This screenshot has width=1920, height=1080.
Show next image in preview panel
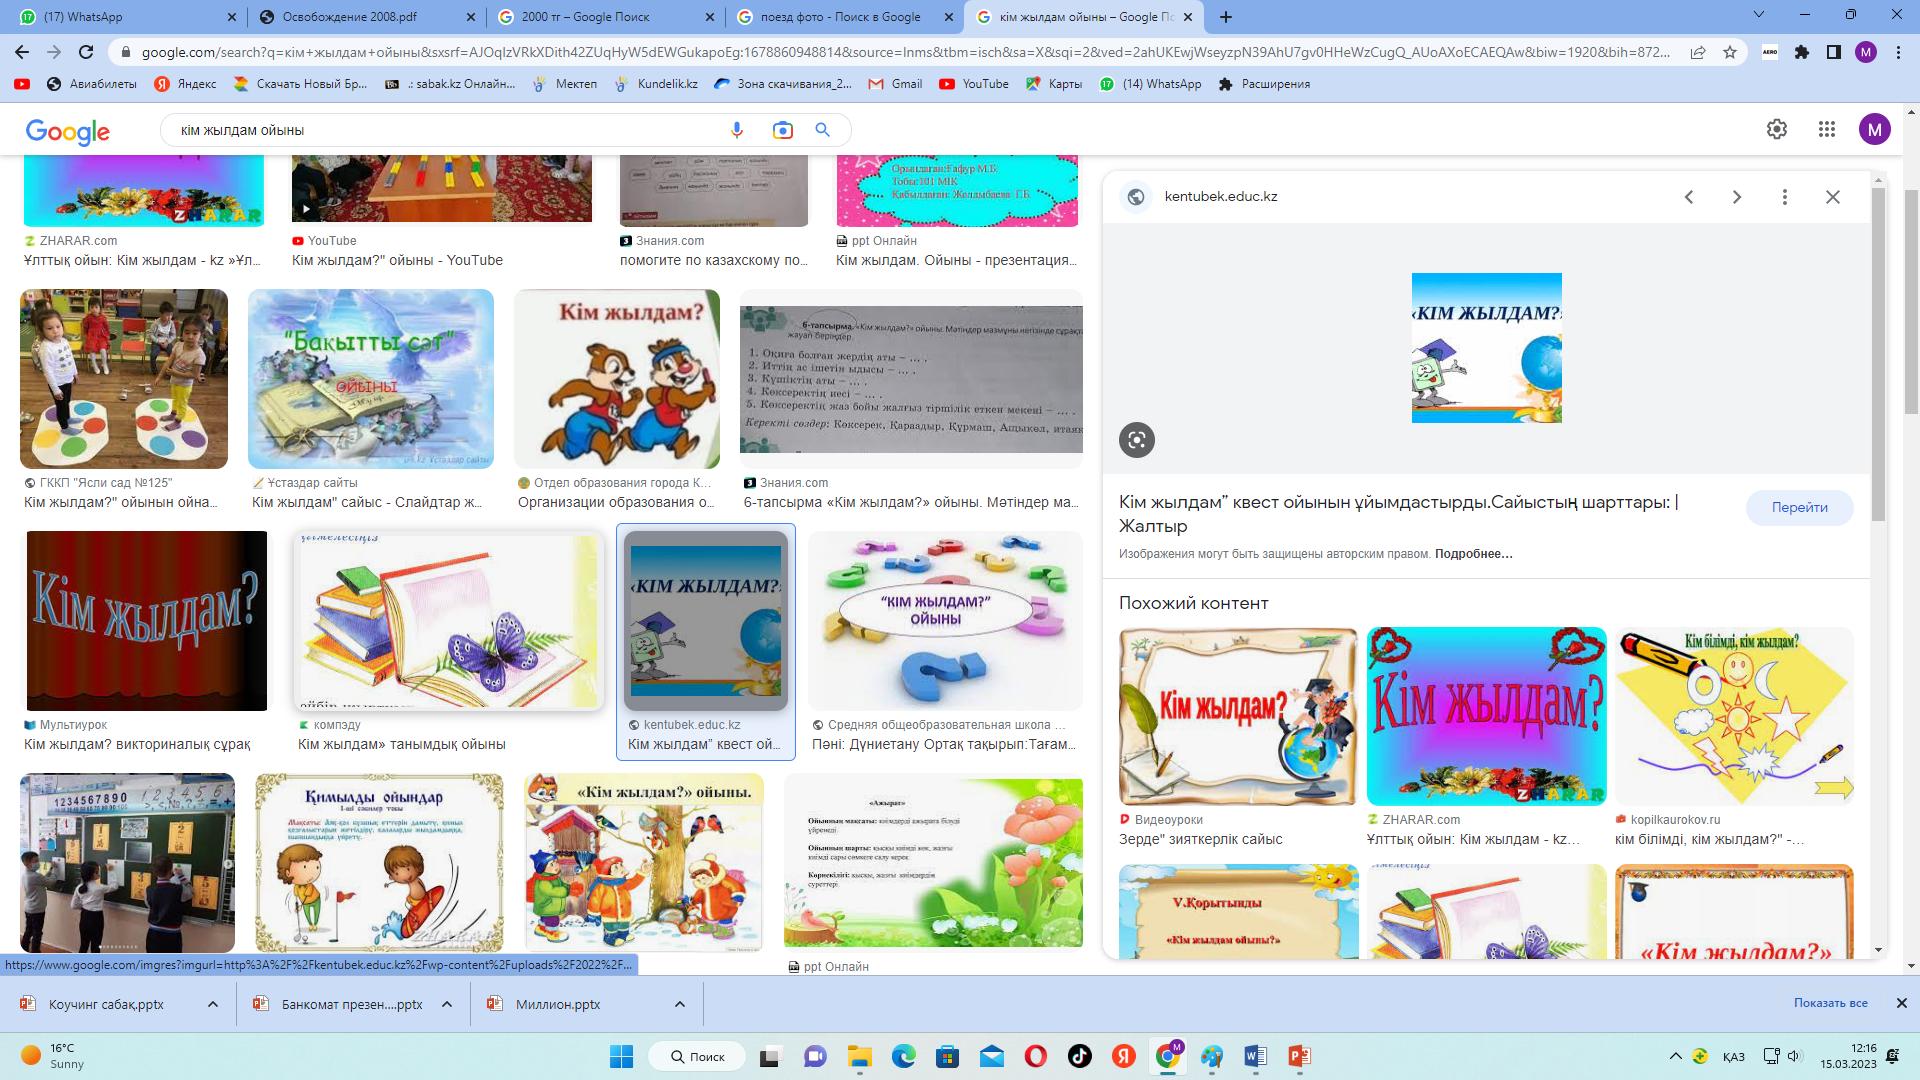pos(1736,197)
